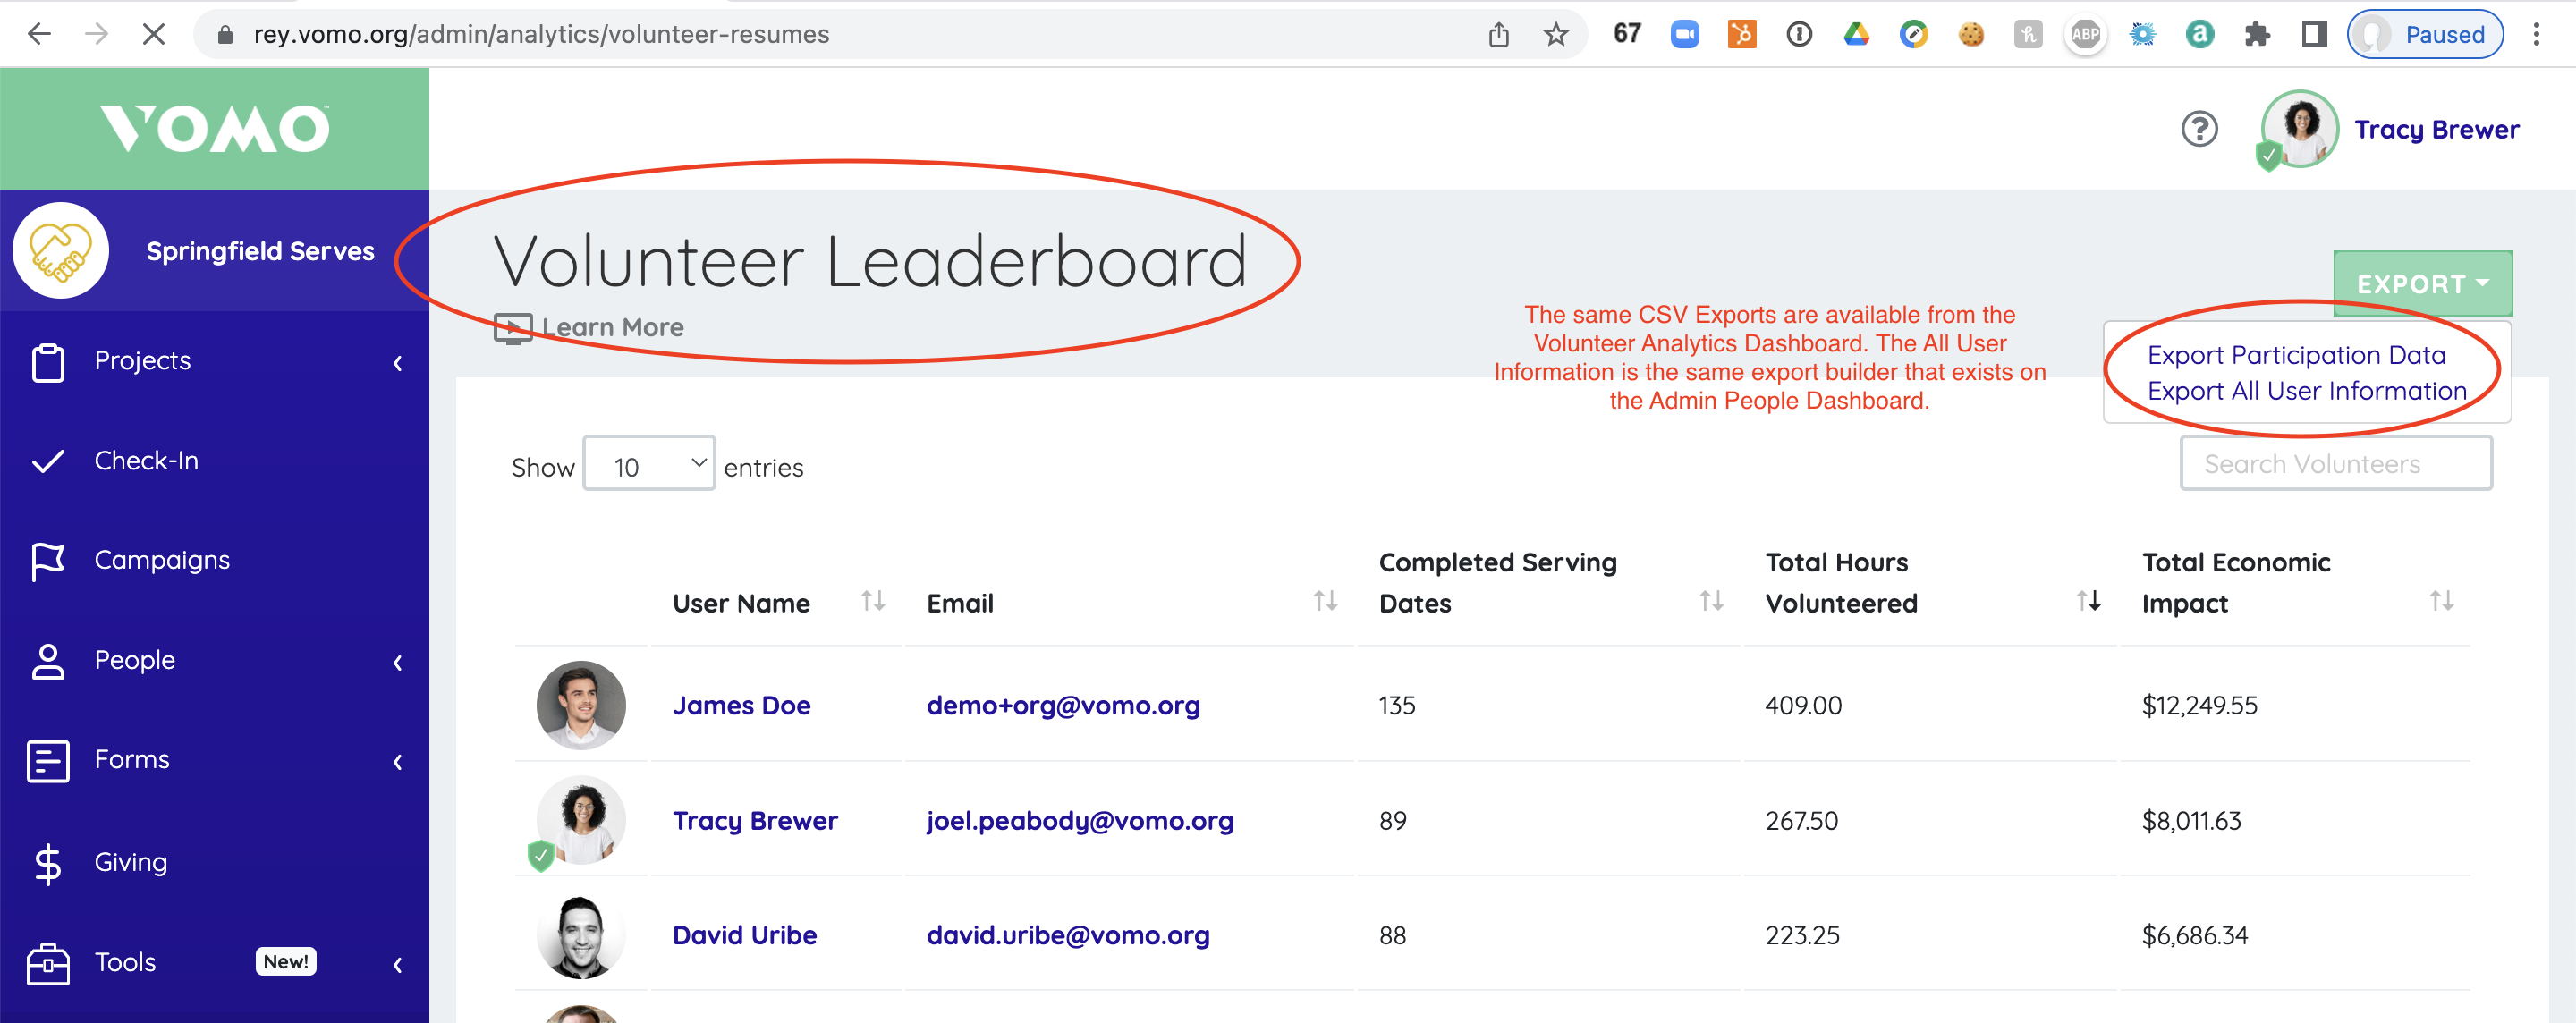Select Export Participation Data
Viewport: 2576px width, 1023px height.
[x=2296, y=355]
